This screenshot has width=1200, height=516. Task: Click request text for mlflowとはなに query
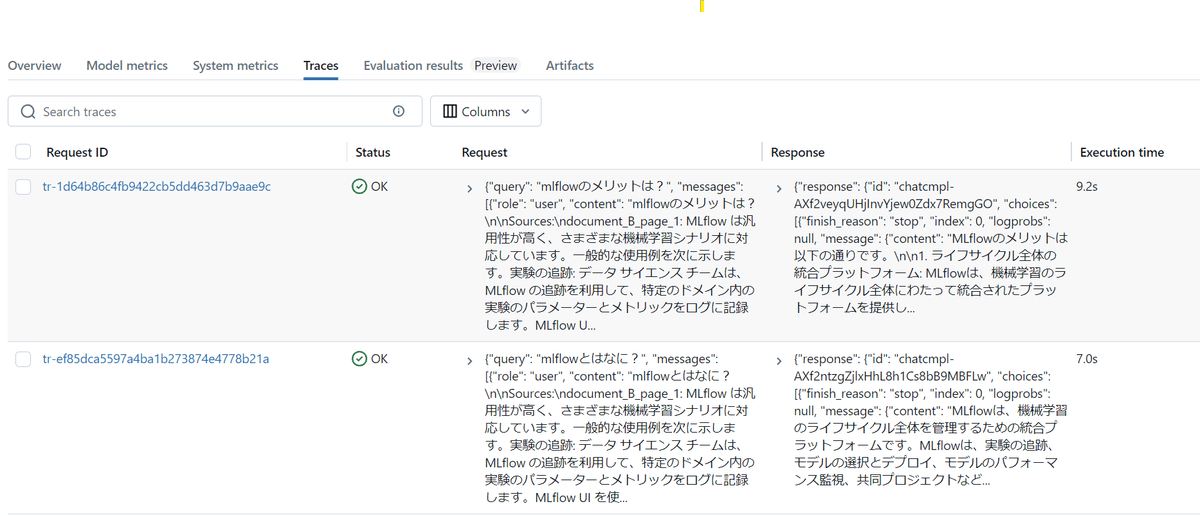coord(620,427)
